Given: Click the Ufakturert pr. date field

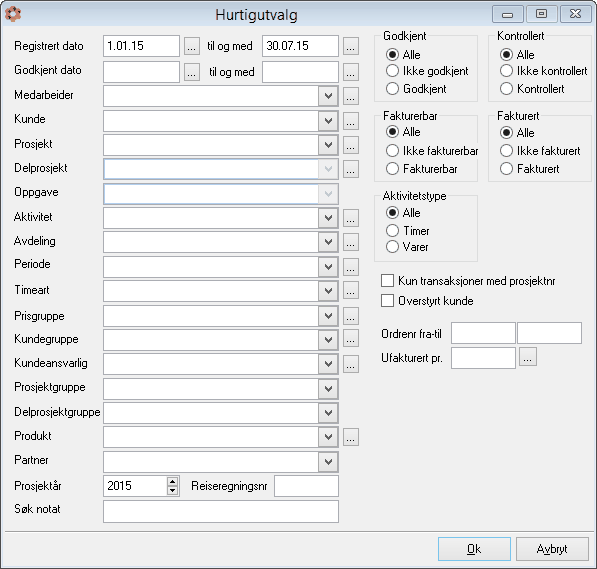Looking at the screenshot, I should pyautogui.click(x=483, y=358).
